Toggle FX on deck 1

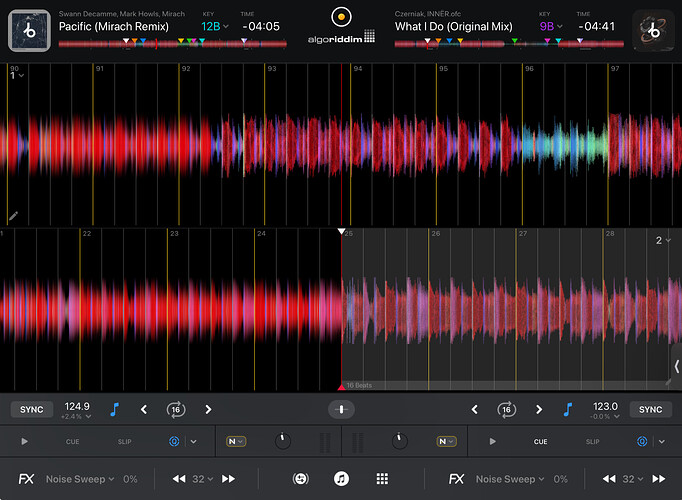(26, 479)
